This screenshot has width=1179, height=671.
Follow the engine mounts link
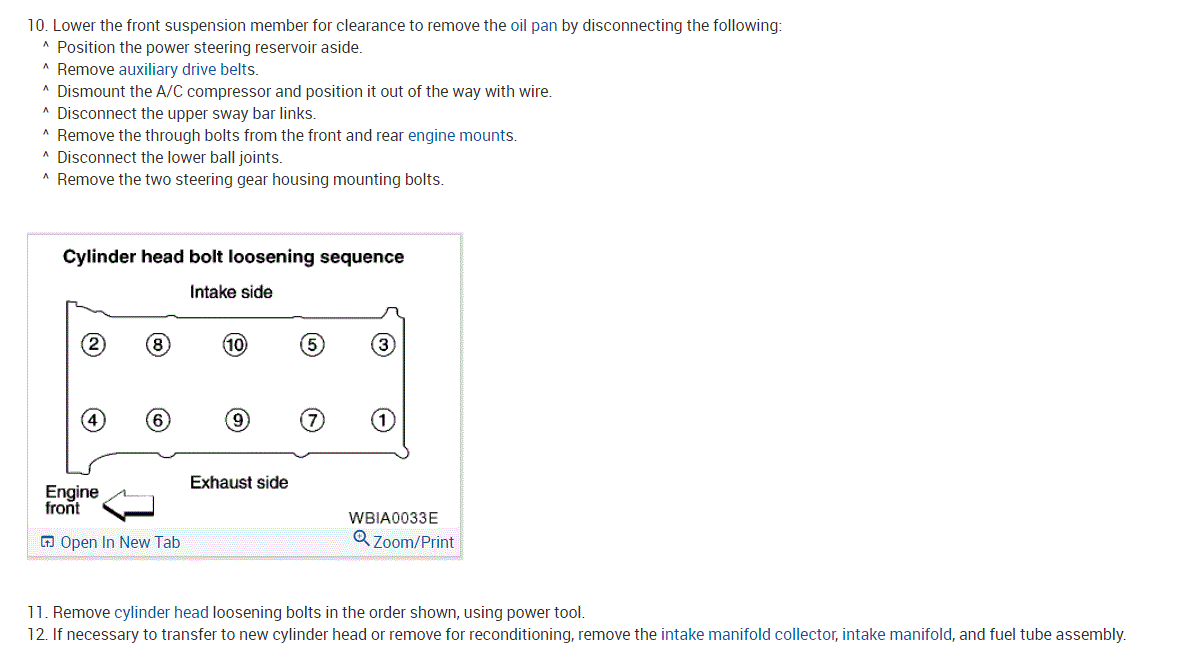(461, 136)
